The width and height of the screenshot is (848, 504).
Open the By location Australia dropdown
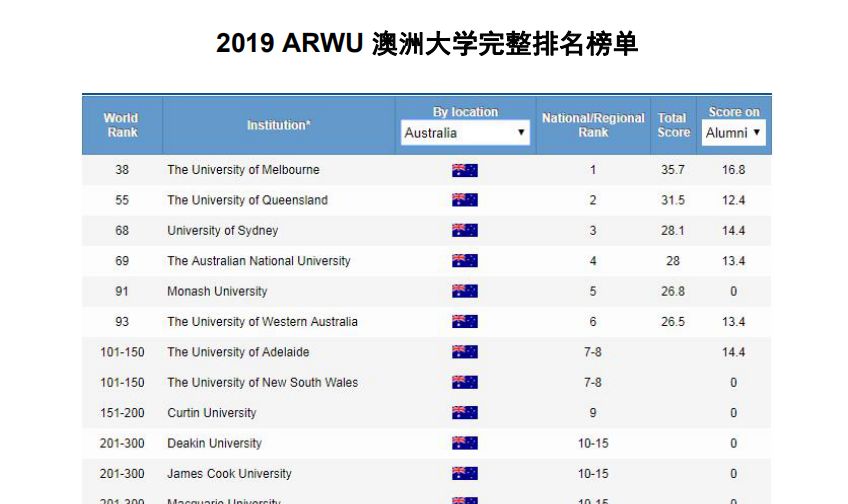click(x=465, y=133)
